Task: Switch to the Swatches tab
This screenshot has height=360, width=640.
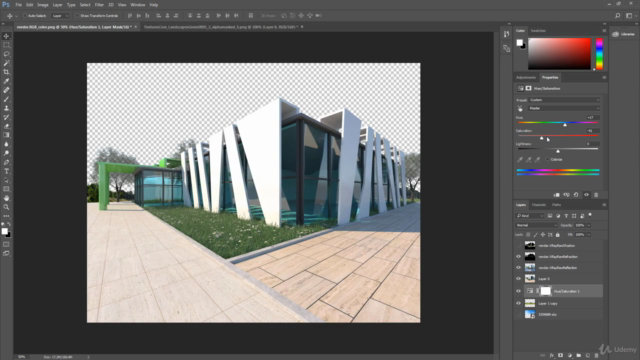Action: [538, 31]
